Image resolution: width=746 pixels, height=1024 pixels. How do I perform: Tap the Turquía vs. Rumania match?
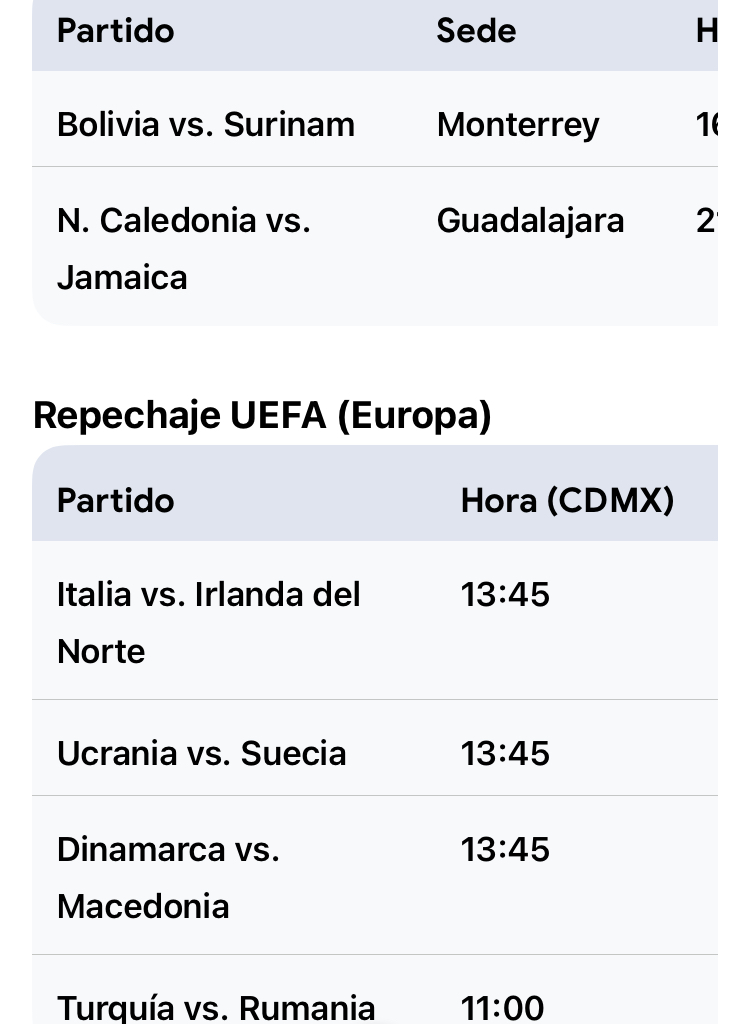point(216,1007)
